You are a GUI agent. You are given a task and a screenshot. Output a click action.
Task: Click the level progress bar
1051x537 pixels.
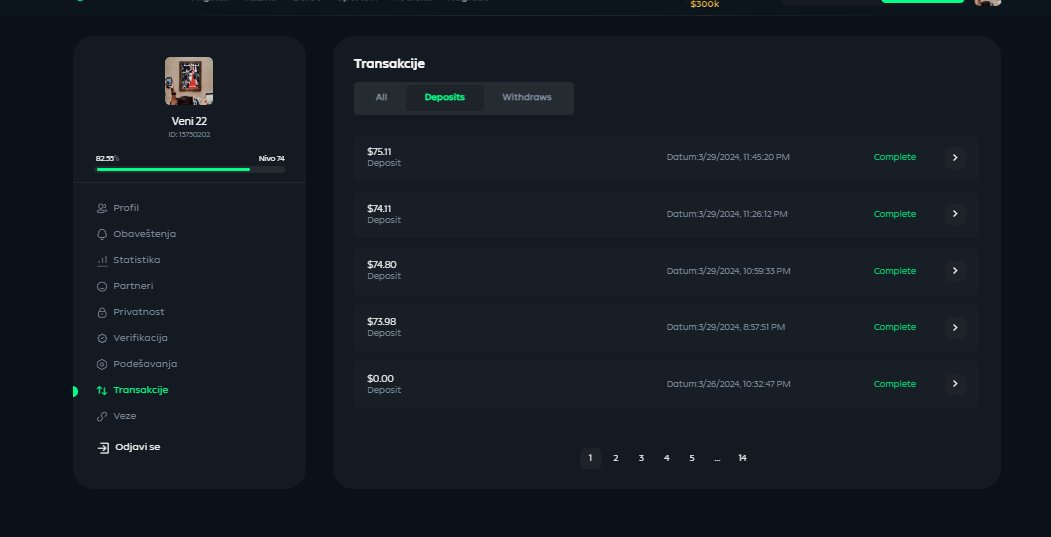tap(190, 170)
